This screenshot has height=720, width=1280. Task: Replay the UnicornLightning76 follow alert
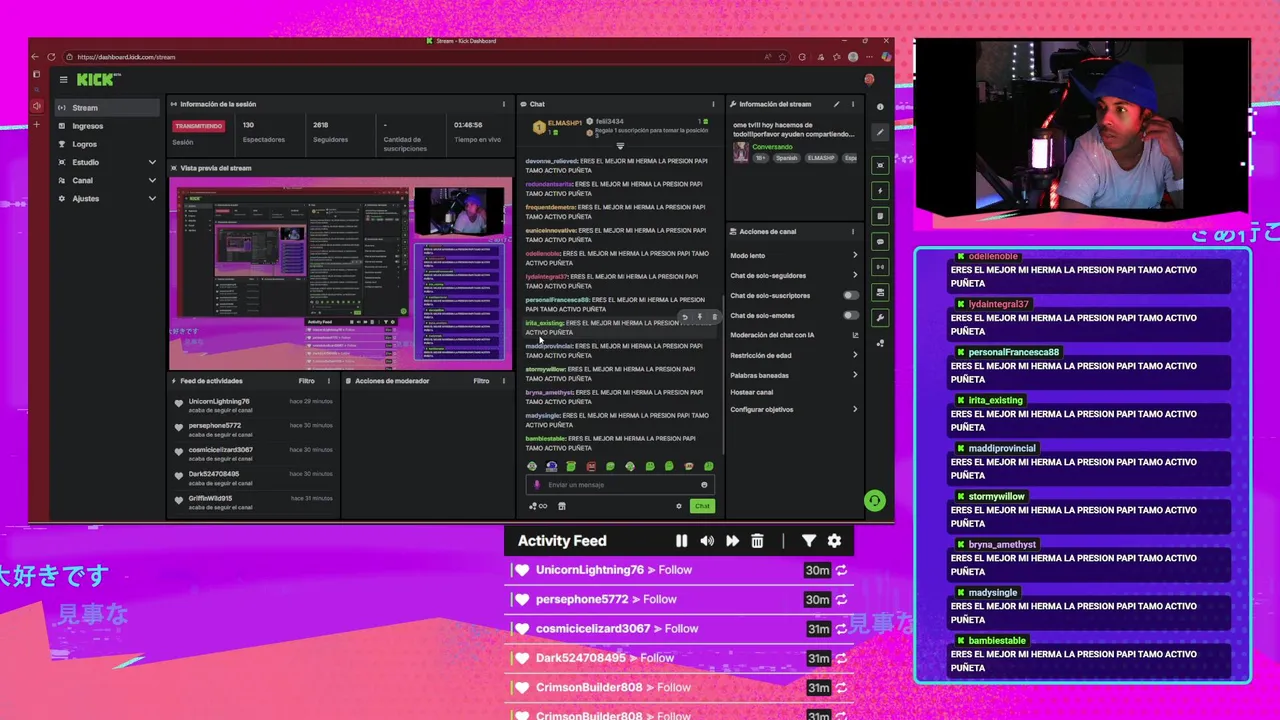[842, 570]
